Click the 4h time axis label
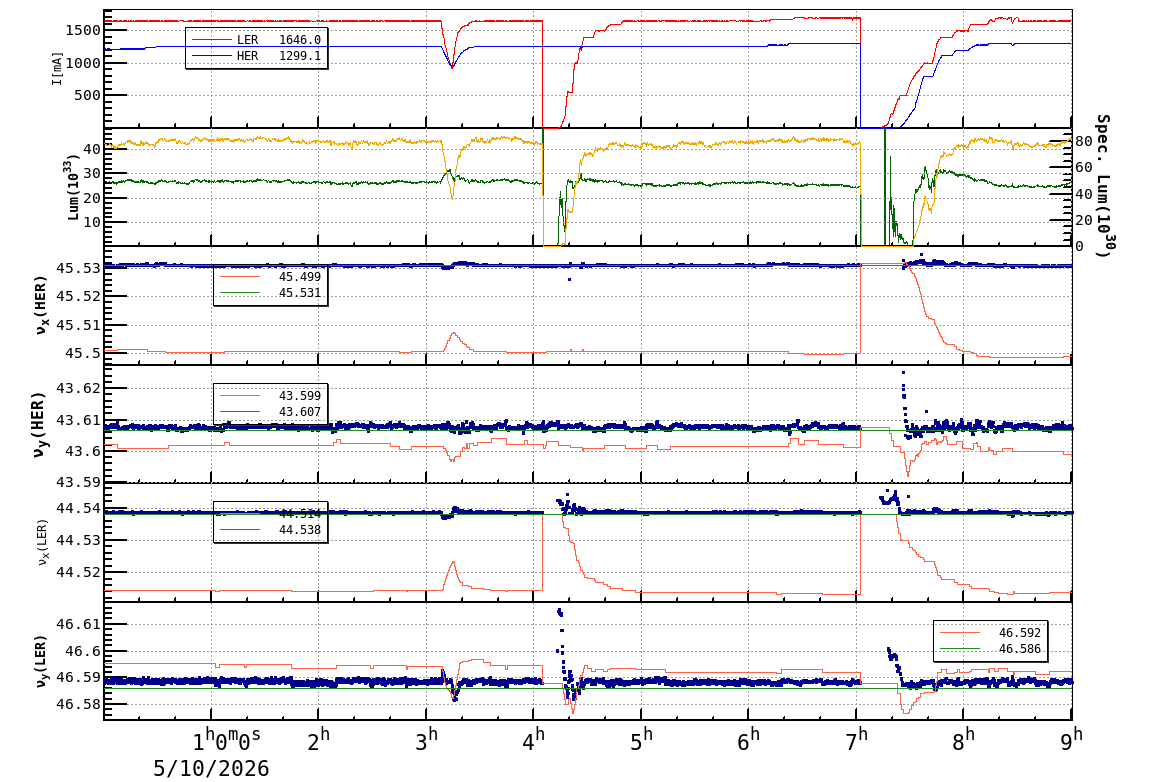Screen dimensions: 1154x782 pyautogui.click(x=534, y=739)
